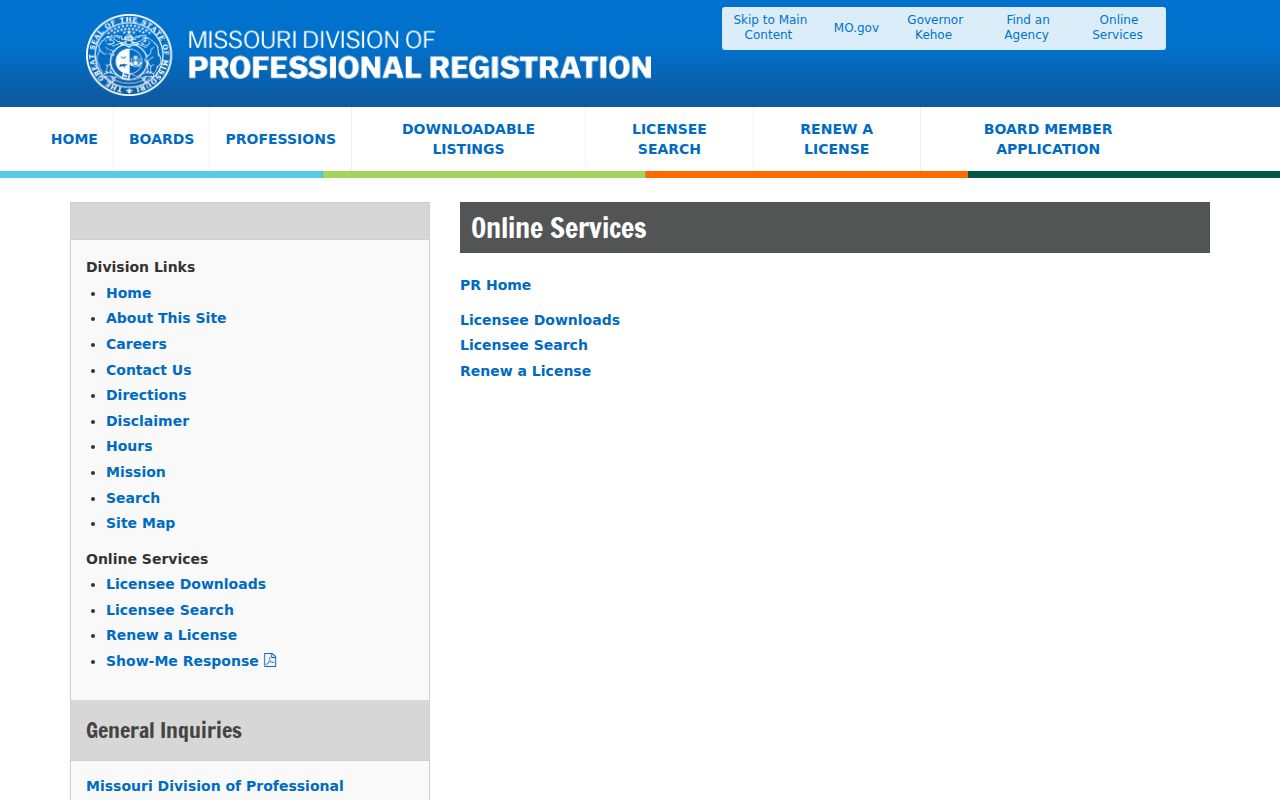
Task: Click the Missouri Division of Professional link
Action: click(215, 786)
